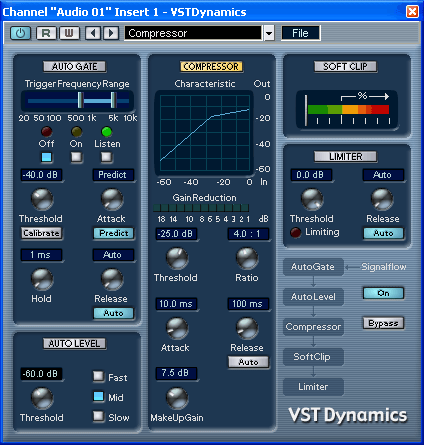This screenshot has width=424, height=445.
Task: Click the Compressor Attack knob
Action: tap(177, 328)
